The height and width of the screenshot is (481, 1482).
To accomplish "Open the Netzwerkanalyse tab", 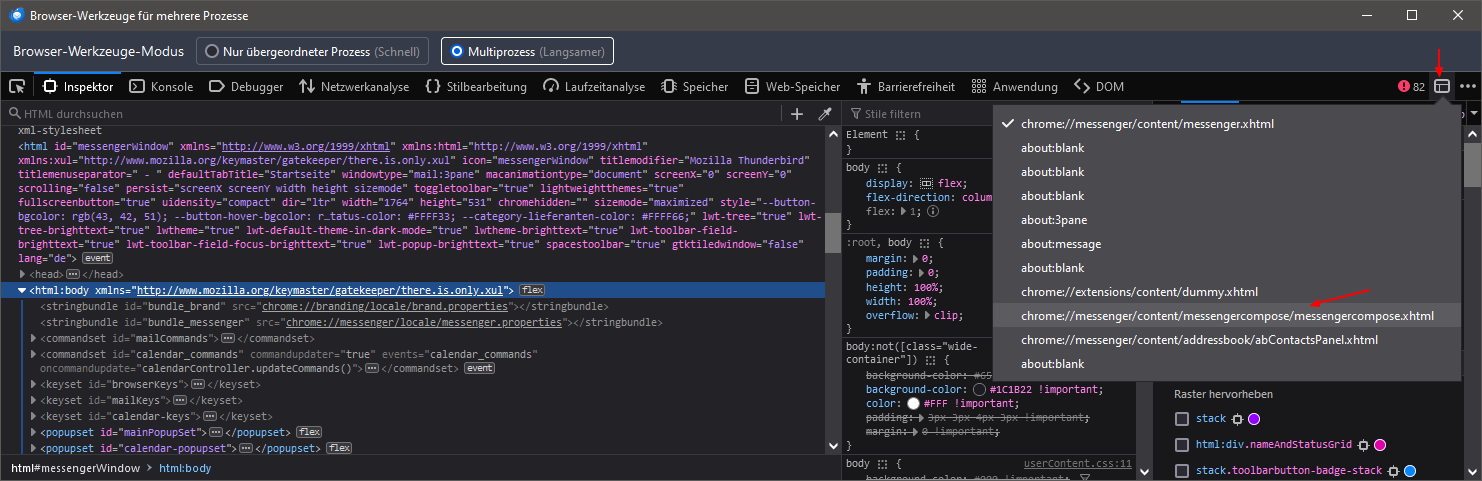I will pos(354,87).
